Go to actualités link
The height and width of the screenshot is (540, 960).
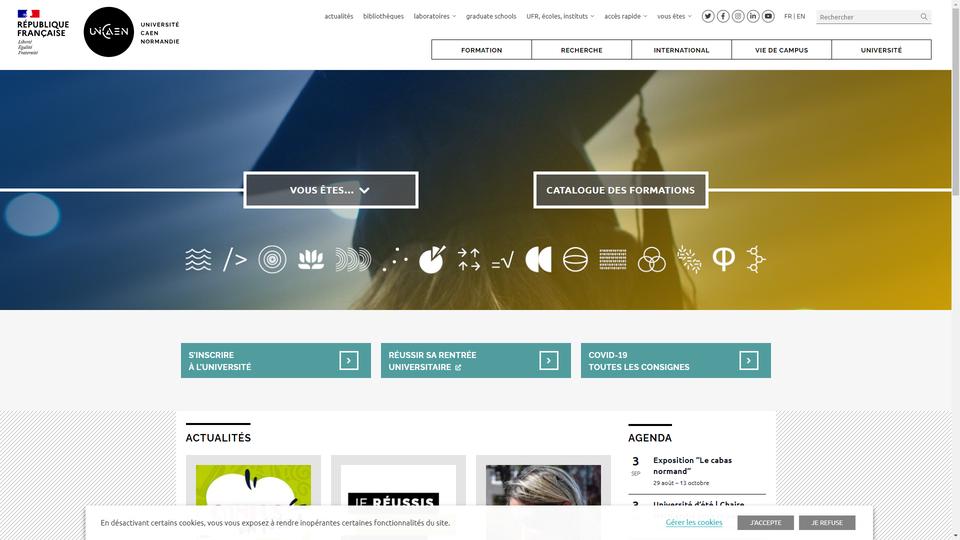click(339, 17)
